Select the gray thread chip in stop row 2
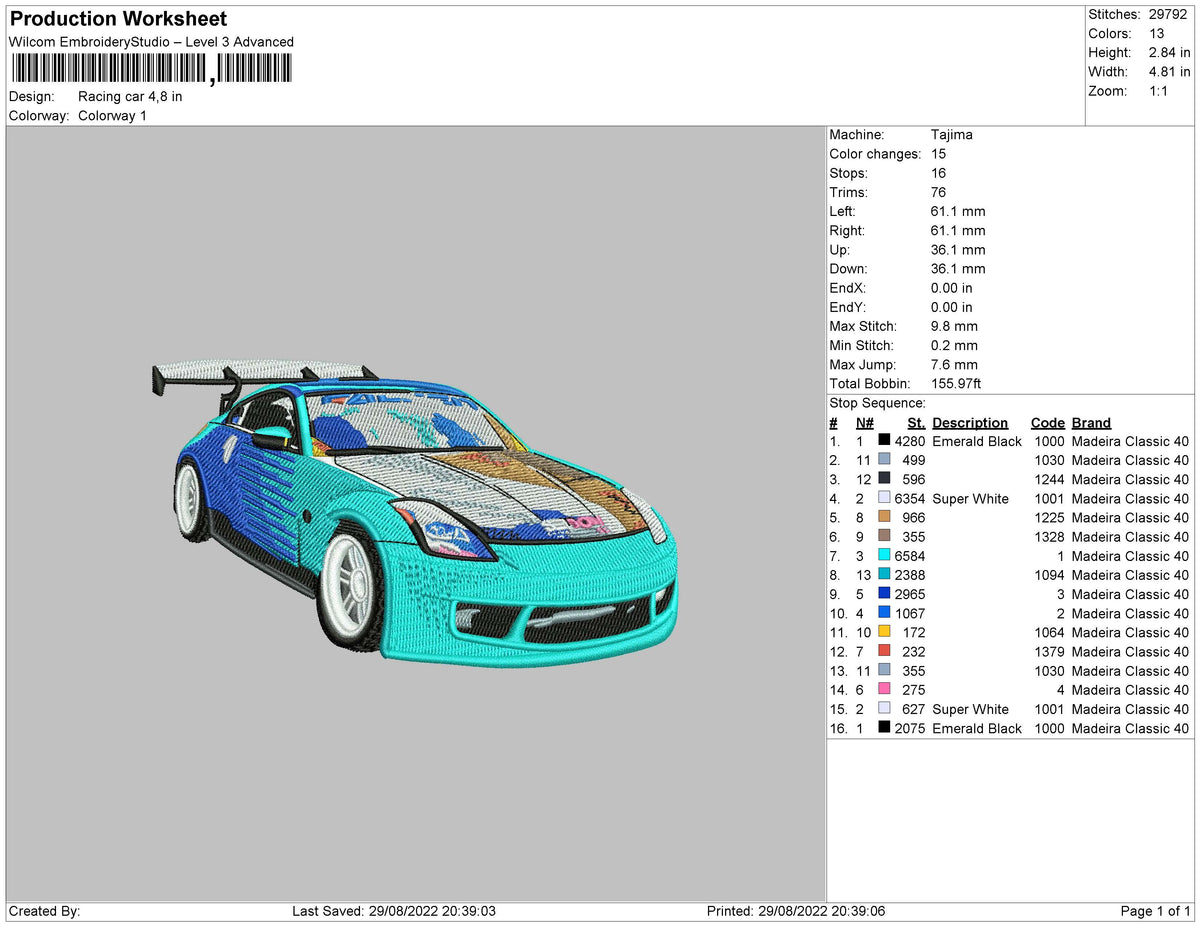This screenshot has height=927, width=1200. pyautogui.click(x=884, y=460)
